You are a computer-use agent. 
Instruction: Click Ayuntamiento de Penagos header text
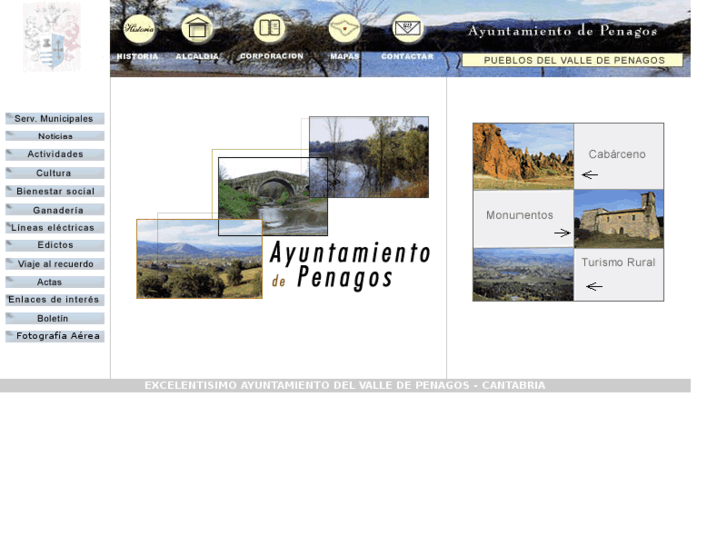[562, 31]
